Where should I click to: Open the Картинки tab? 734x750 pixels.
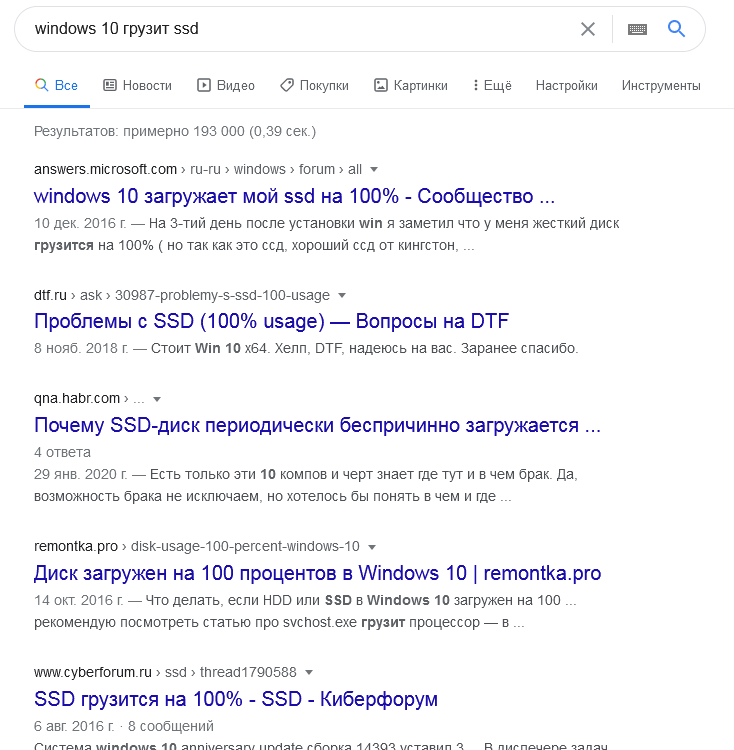tap(411, 85)
